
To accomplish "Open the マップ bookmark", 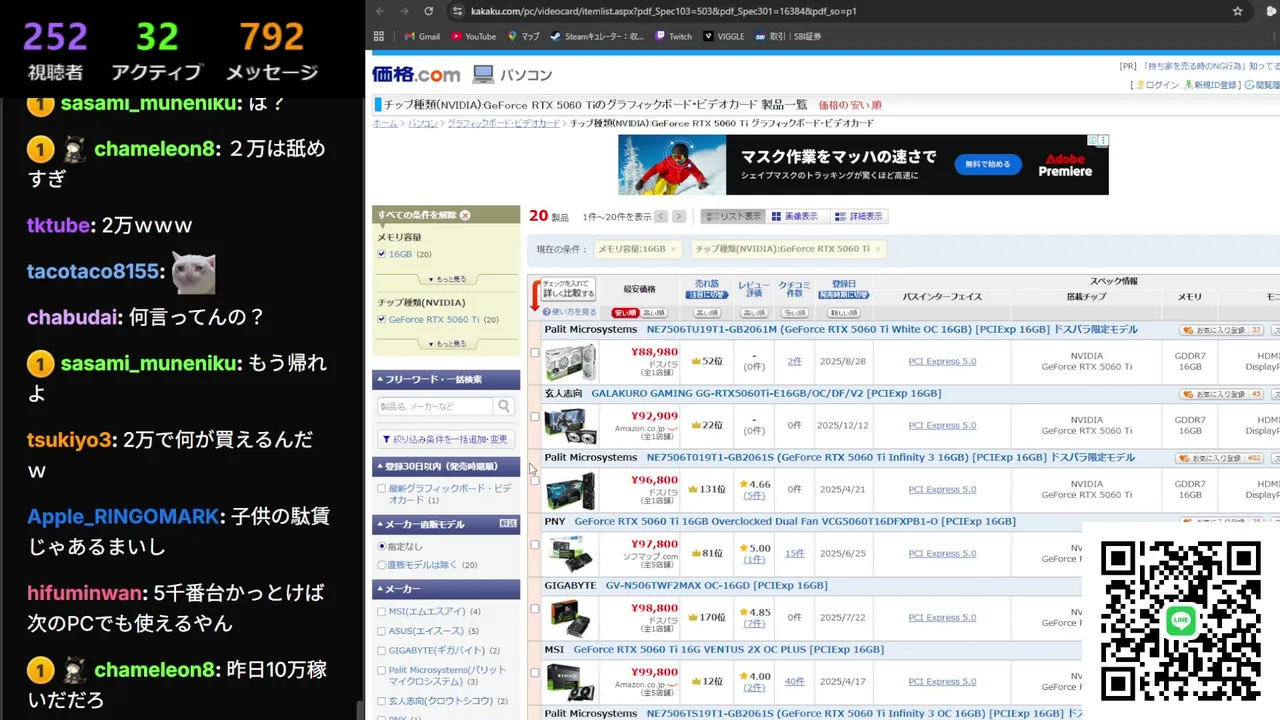I will 523,36.
